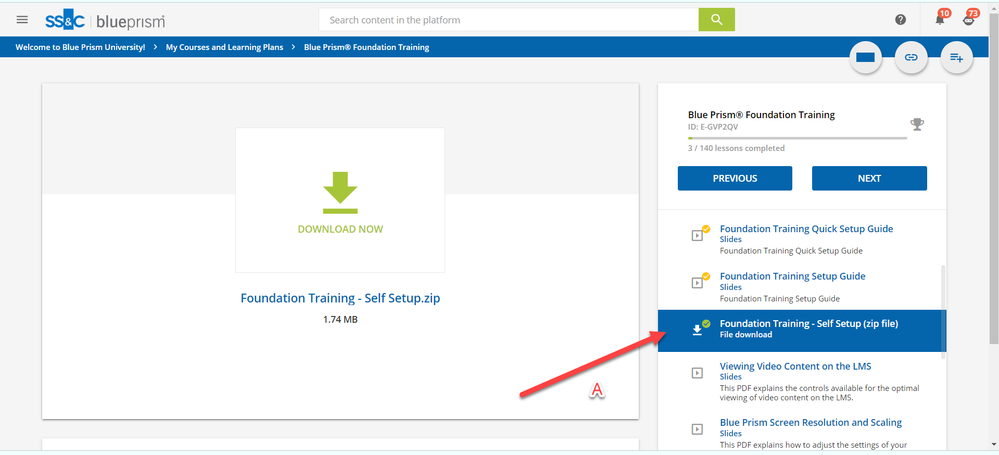
Task: Open the help question mark icon
Action: [900, 20]
